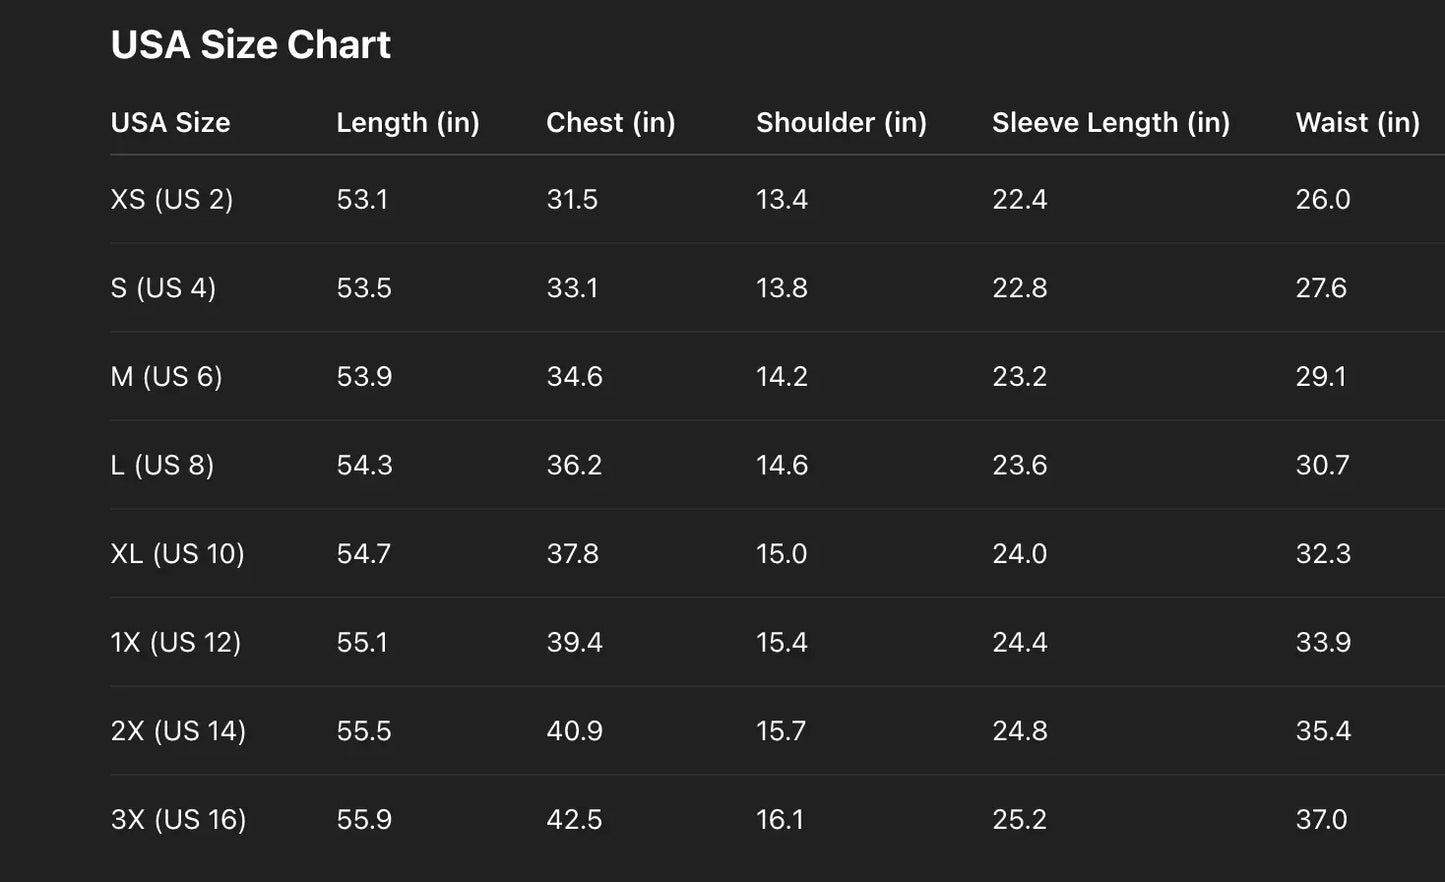Click the L (US 8) size label
Viewport: 1445px width, 882px height.
pyautogui.click(x=162, y=466)
